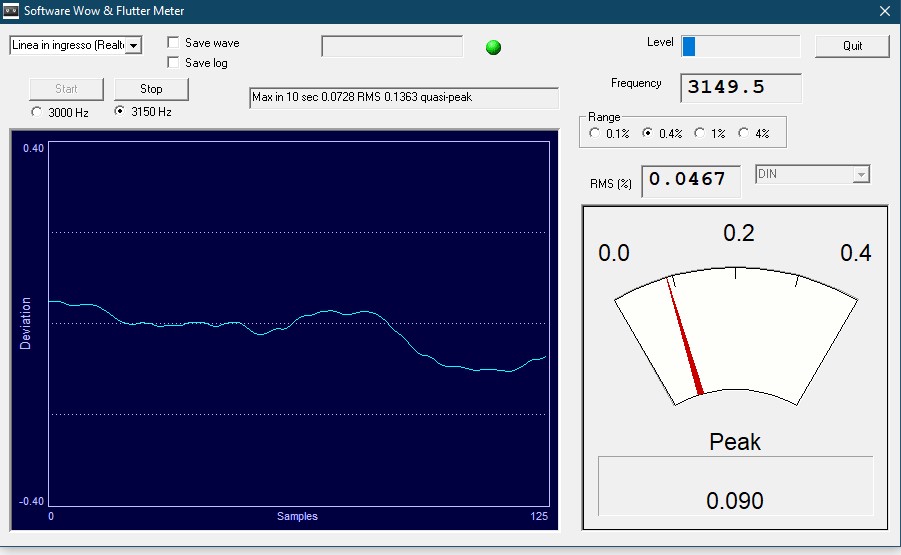Click the Stop button
Image resolution: width=901 pixels, height=555 pixels.
(x=151, y=89)
